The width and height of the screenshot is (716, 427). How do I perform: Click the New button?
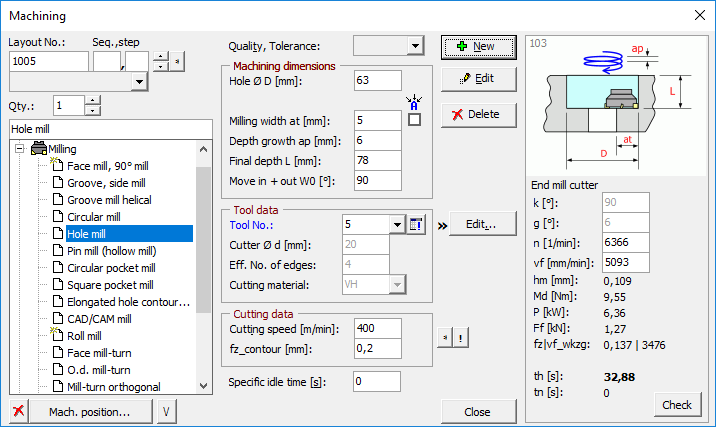coord(478,46)
